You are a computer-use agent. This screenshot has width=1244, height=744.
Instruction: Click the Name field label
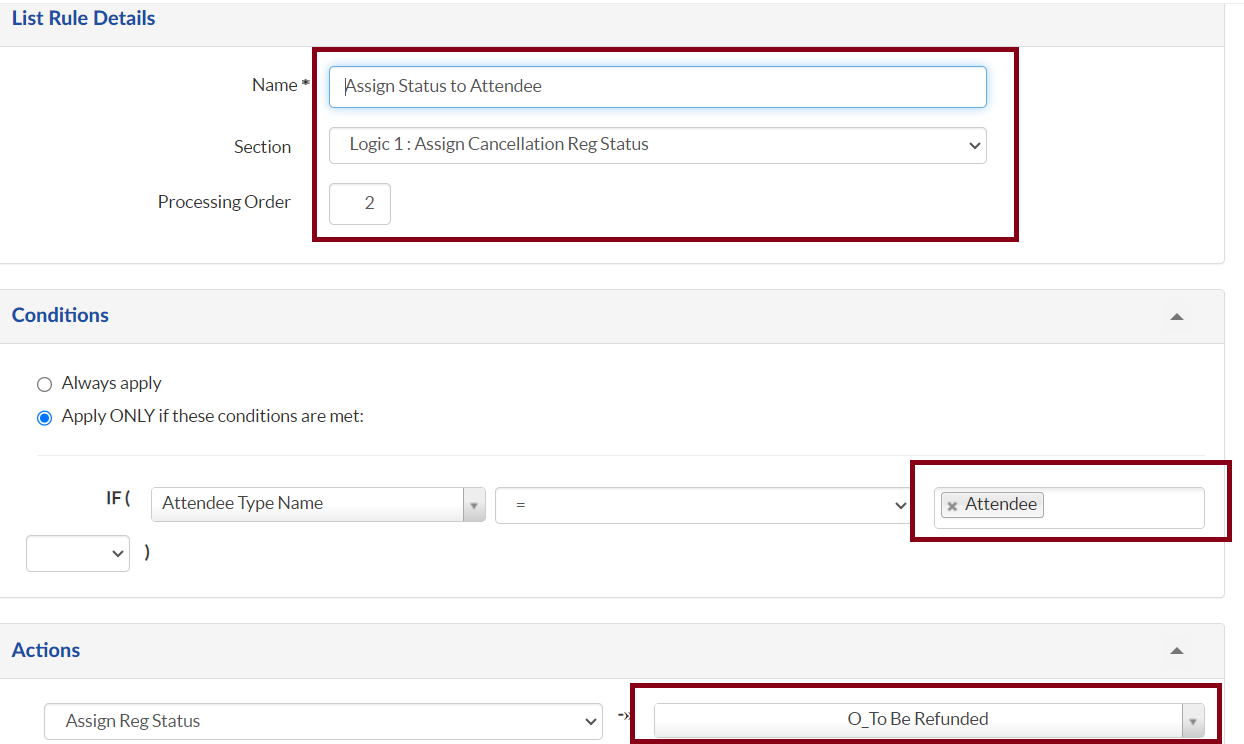[274, 86]
